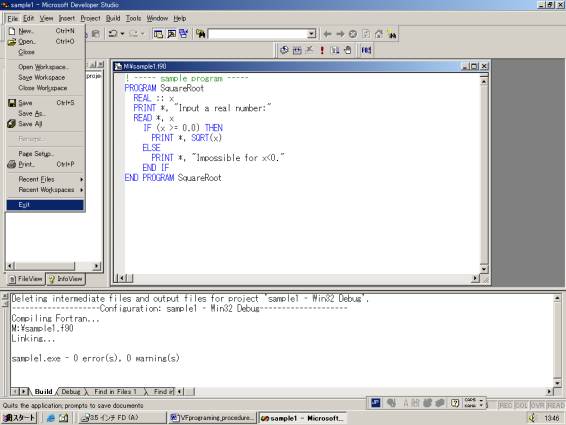Select Close Workspace in File menu
Image resolution: width=566 pixels, height=425 pixels.
coord(45,88)
